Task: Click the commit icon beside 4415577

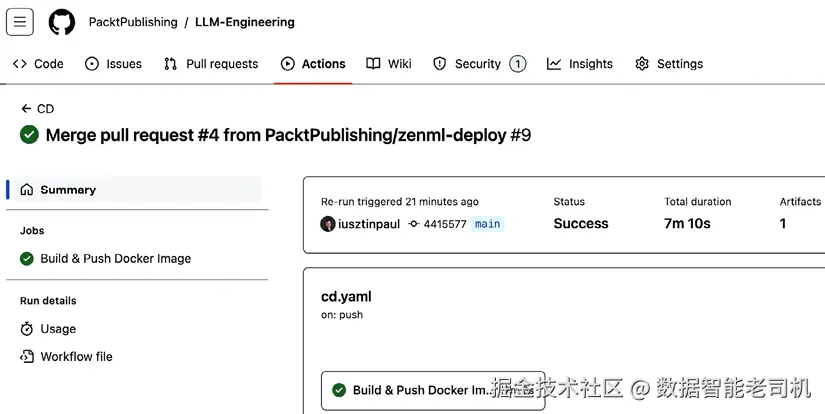Action: tap(414, 224)
